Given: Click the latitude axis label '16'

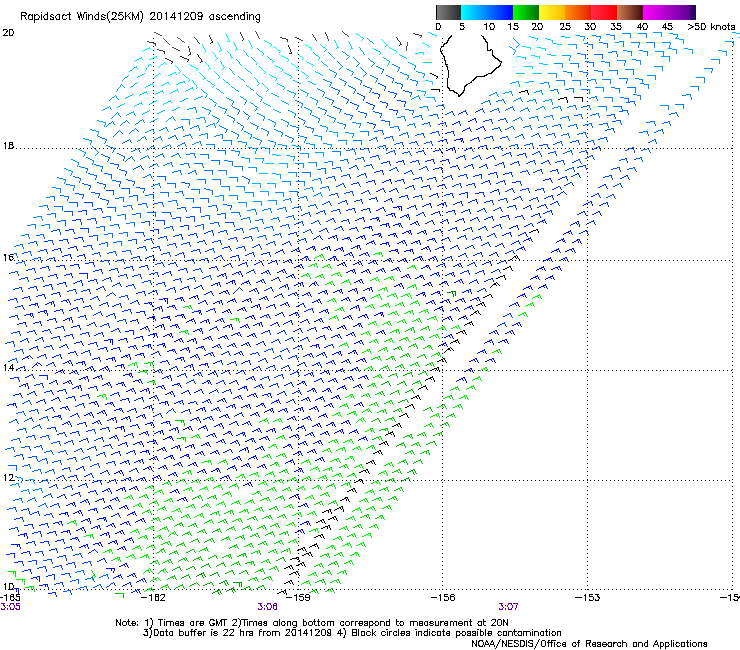Looking at the screenshot, I should [x=8, y=257].
